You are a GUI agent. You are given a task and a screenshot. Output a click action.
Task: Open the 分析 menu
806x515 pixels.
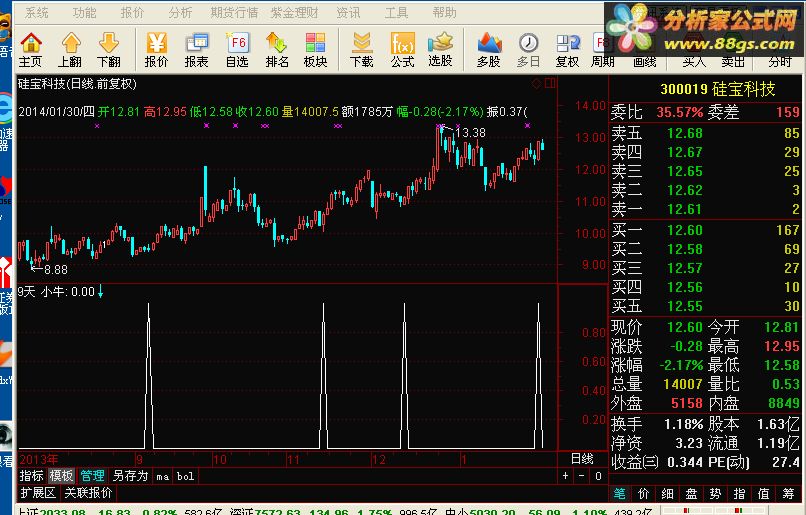click(x=180, y=12)
